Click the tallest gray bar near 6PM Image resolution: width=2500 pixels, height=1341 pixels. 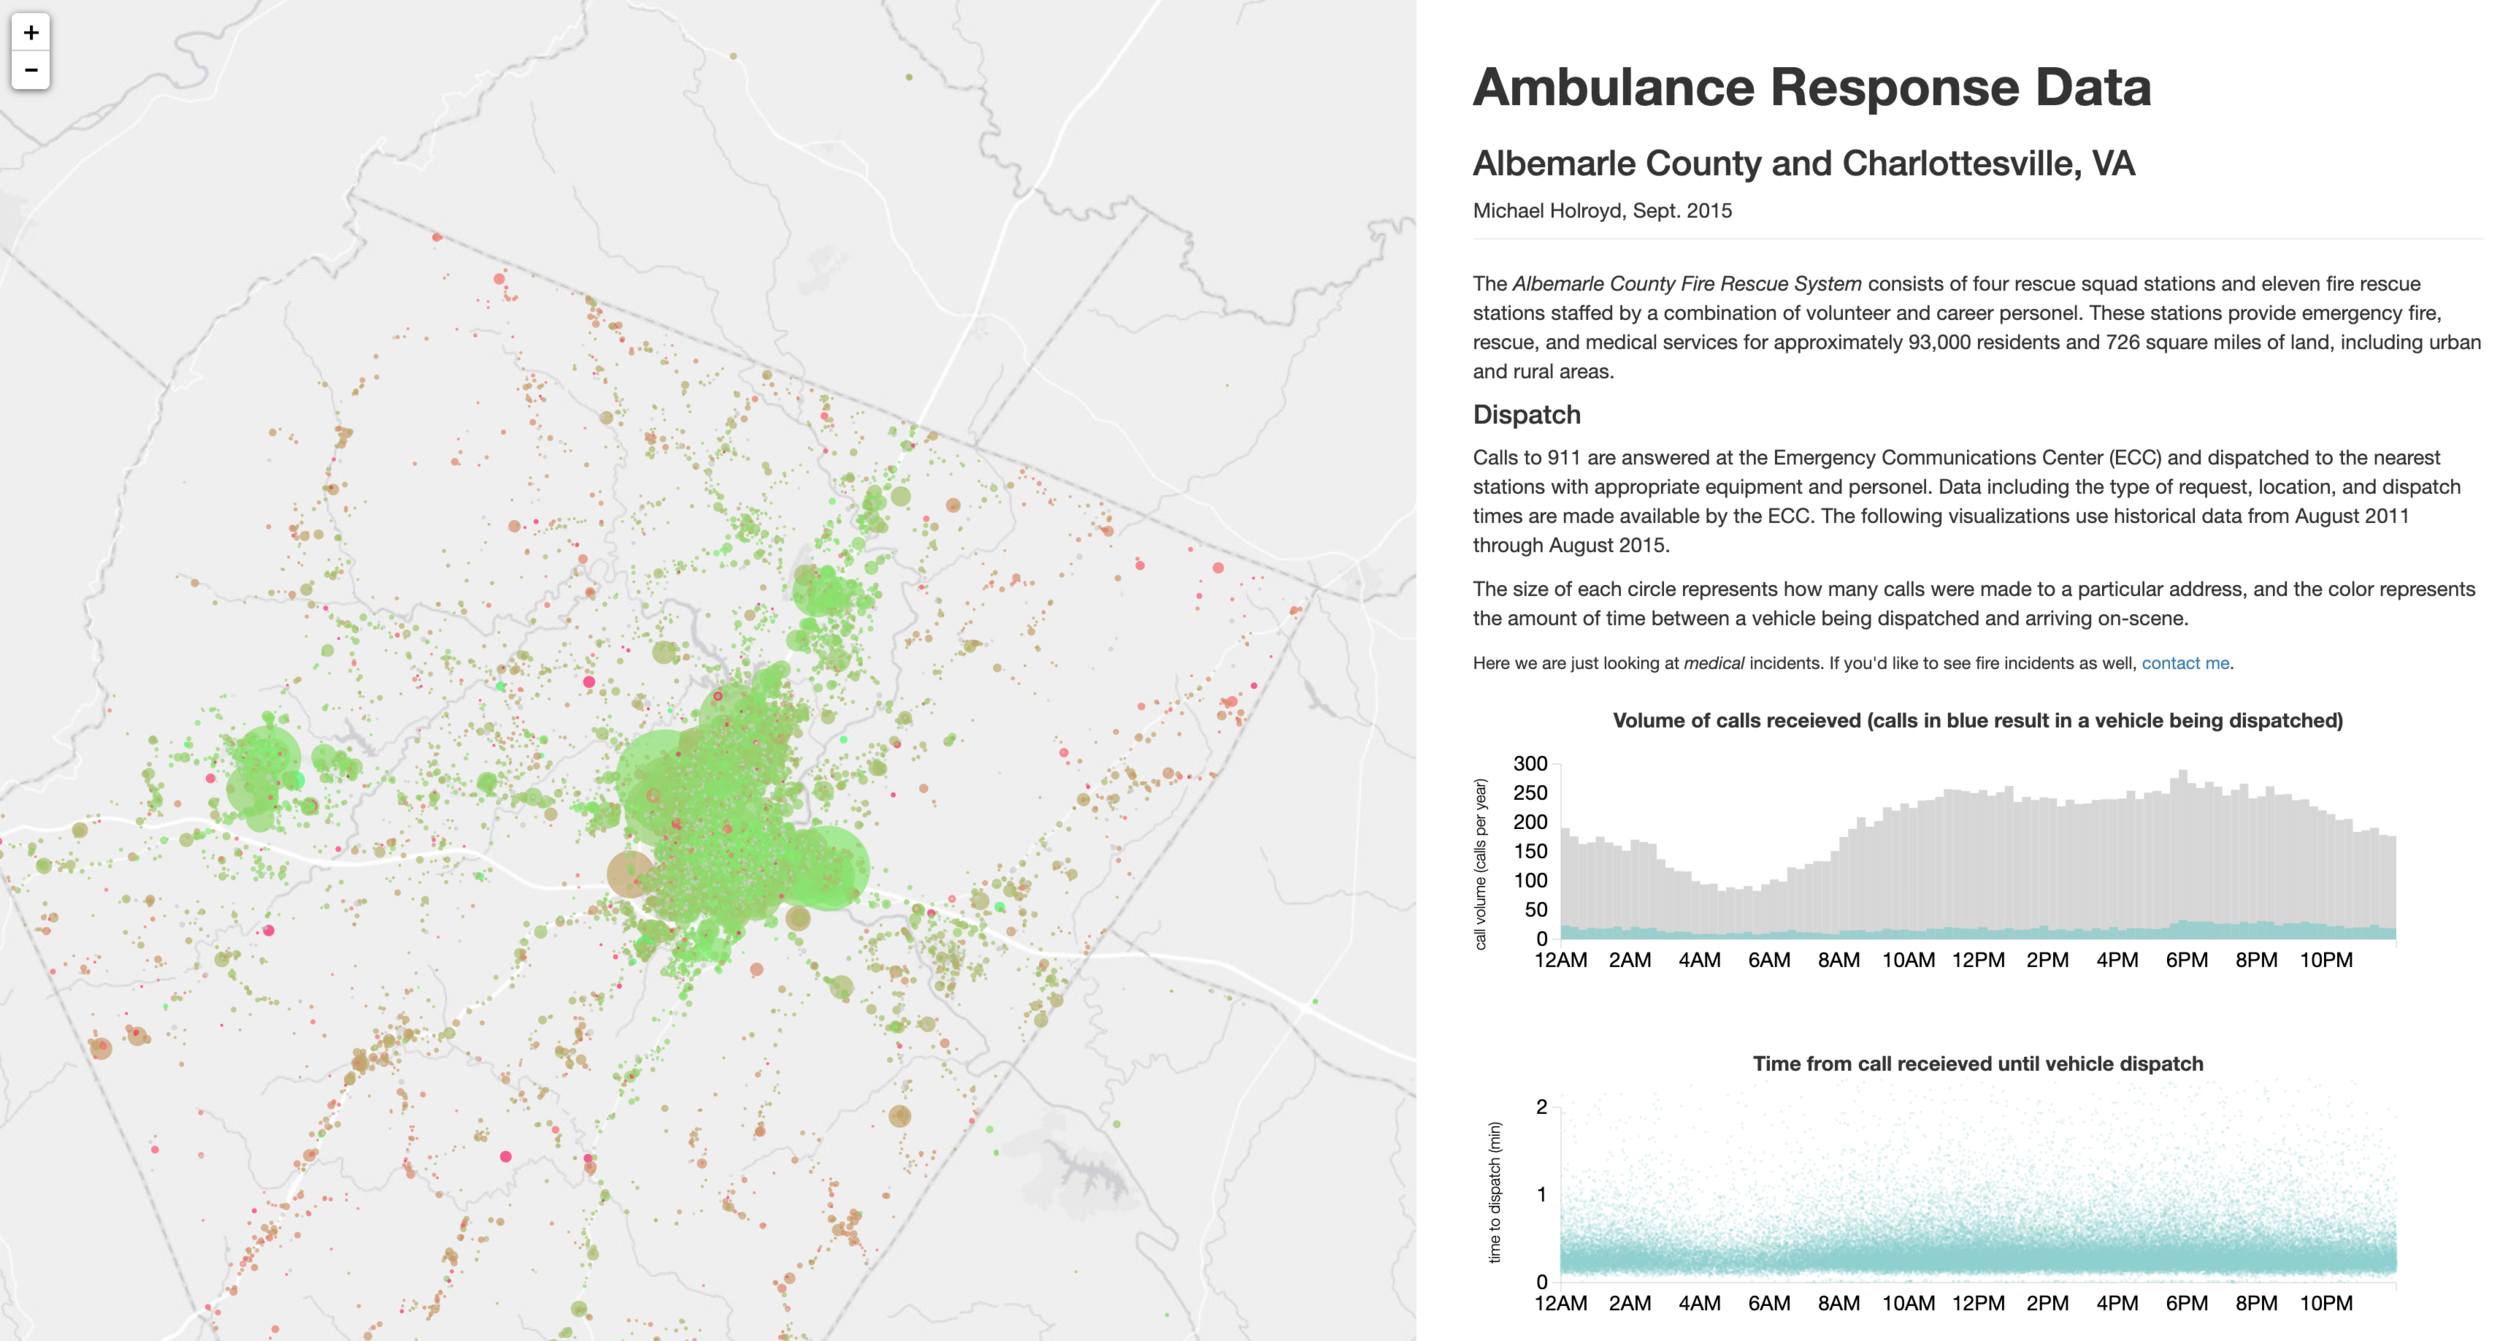tap(2183, 850)
